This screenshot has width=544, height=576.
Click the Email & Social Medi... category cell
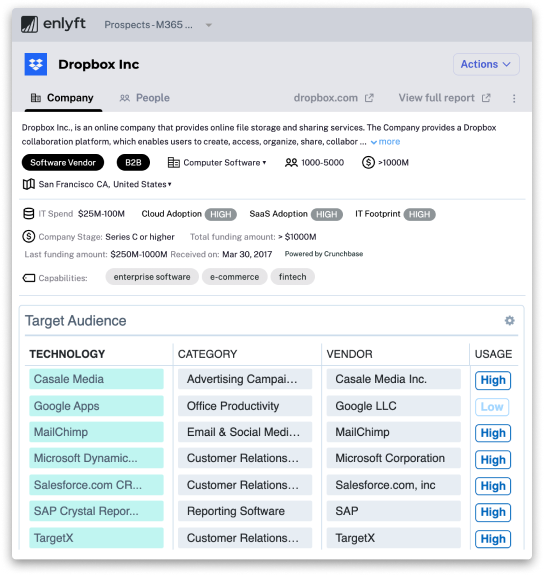point(245,432)
